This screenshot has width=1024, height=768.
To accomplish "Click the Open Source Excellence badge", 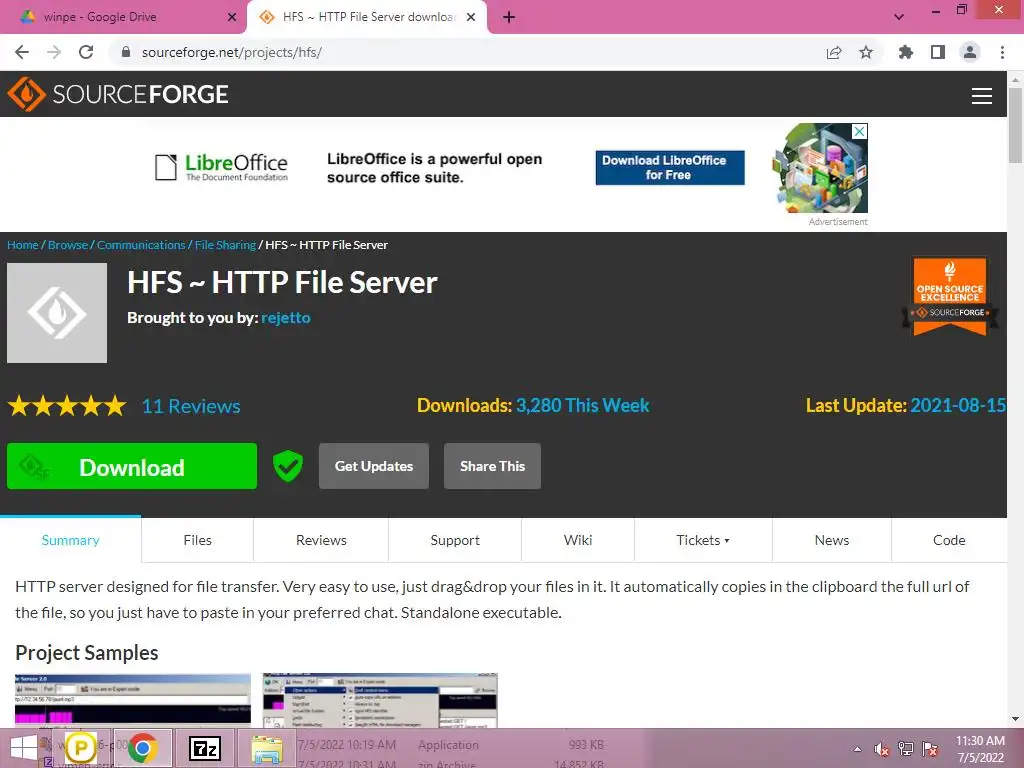I will [950, 296].
